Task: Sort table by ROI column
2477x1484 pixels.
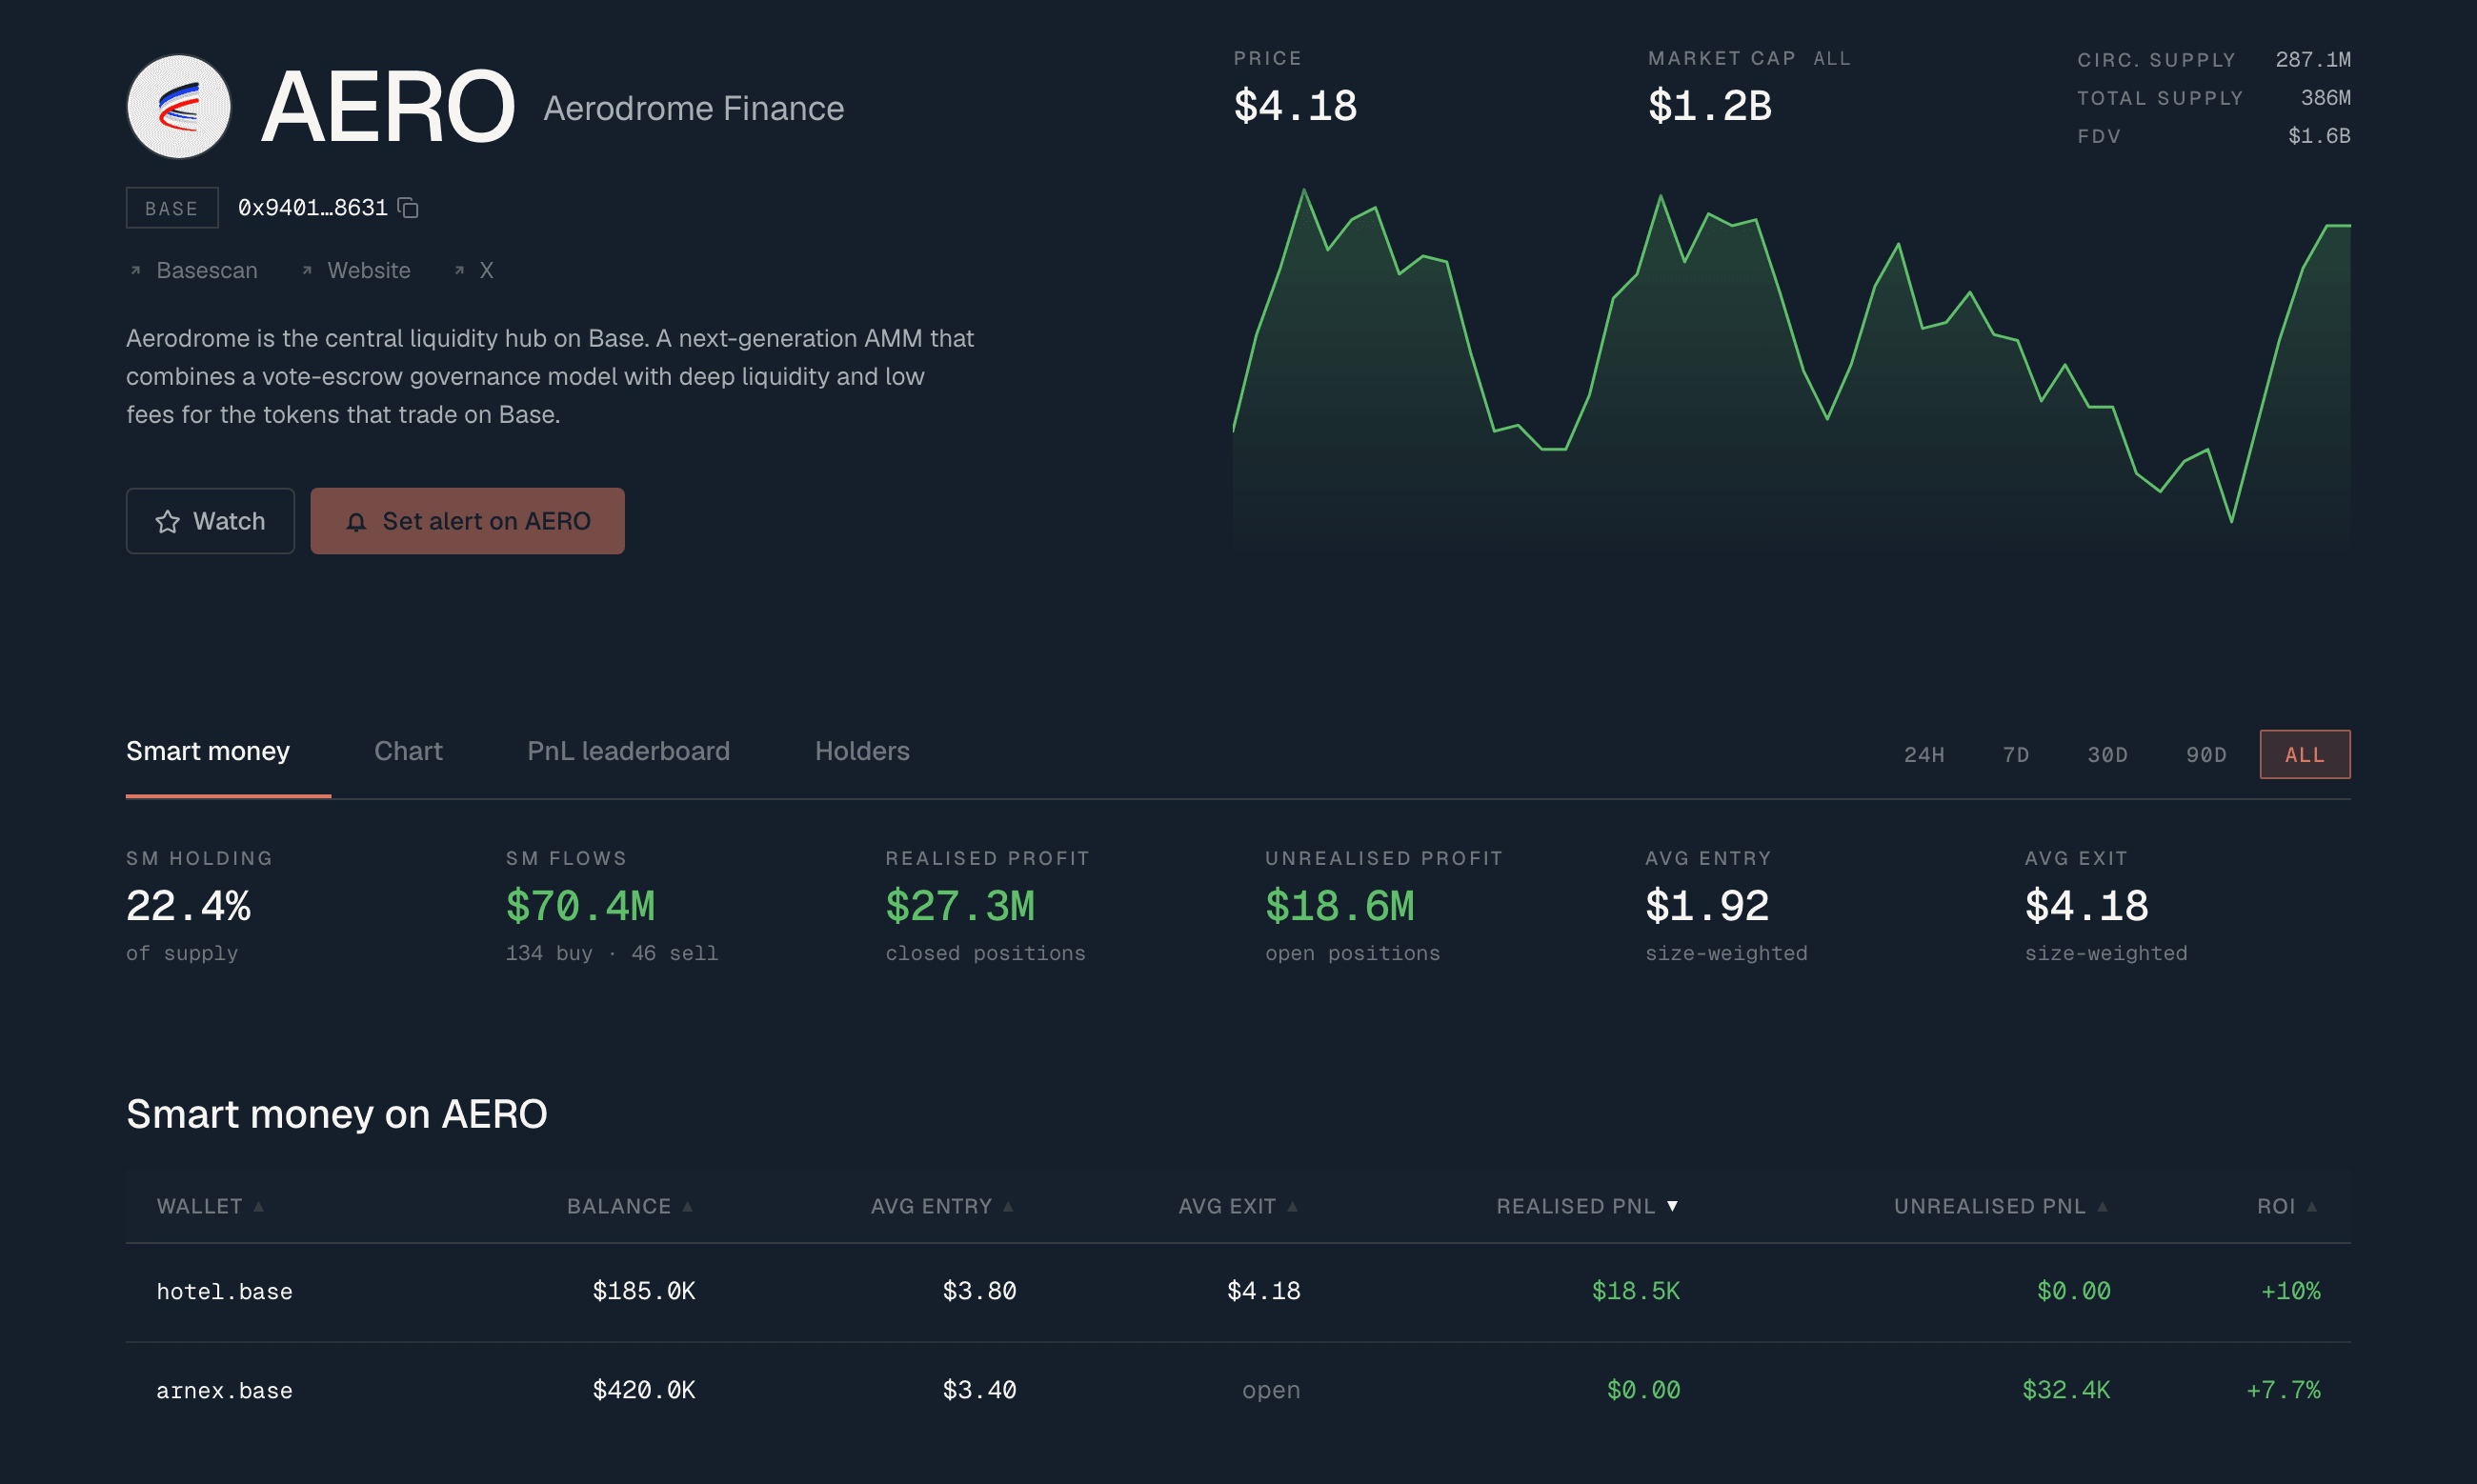Action: 2287,1206
